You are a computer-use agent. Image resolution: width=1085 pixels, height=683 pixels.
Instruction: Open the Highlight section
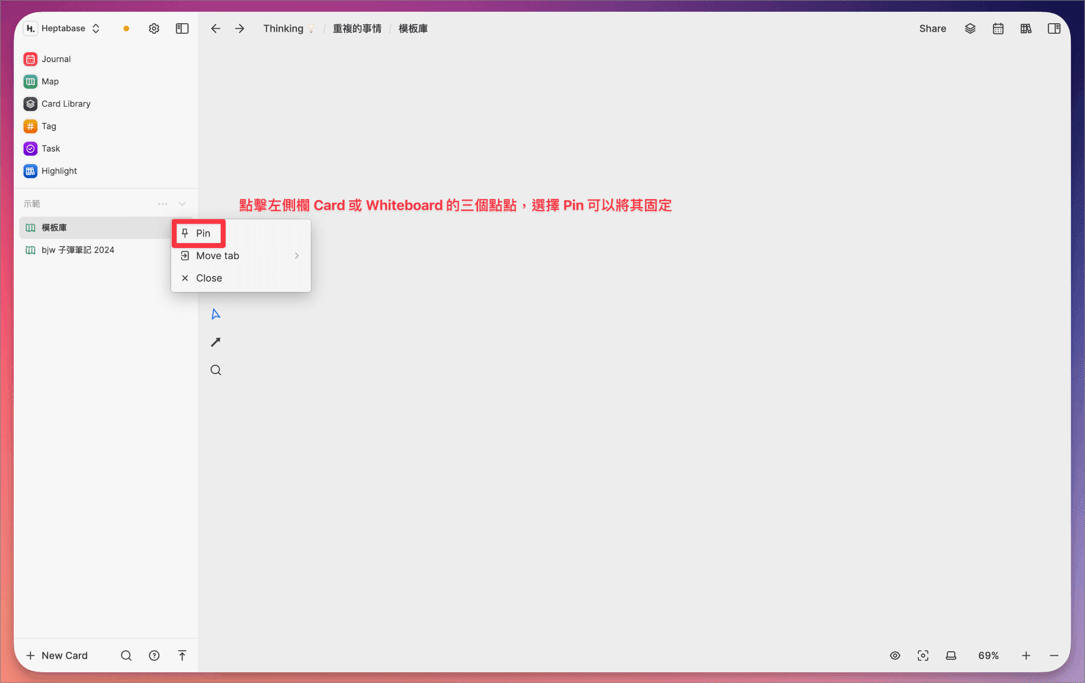(51, 171)
